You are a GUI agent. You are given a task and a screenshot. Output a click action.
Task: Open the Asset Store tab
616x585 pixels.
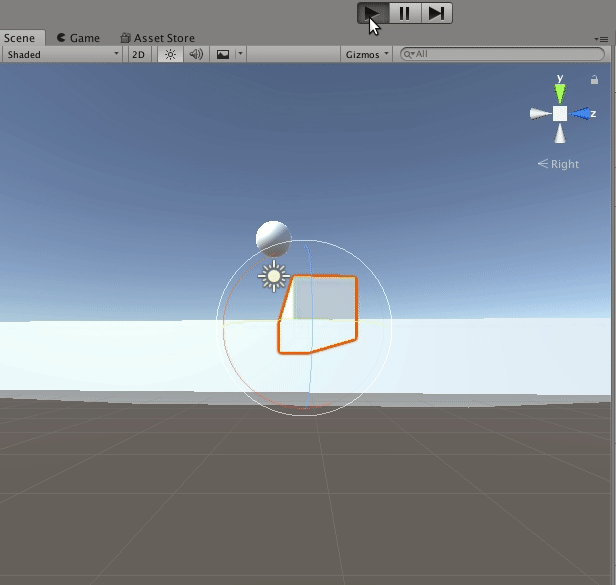pos(158,38)
